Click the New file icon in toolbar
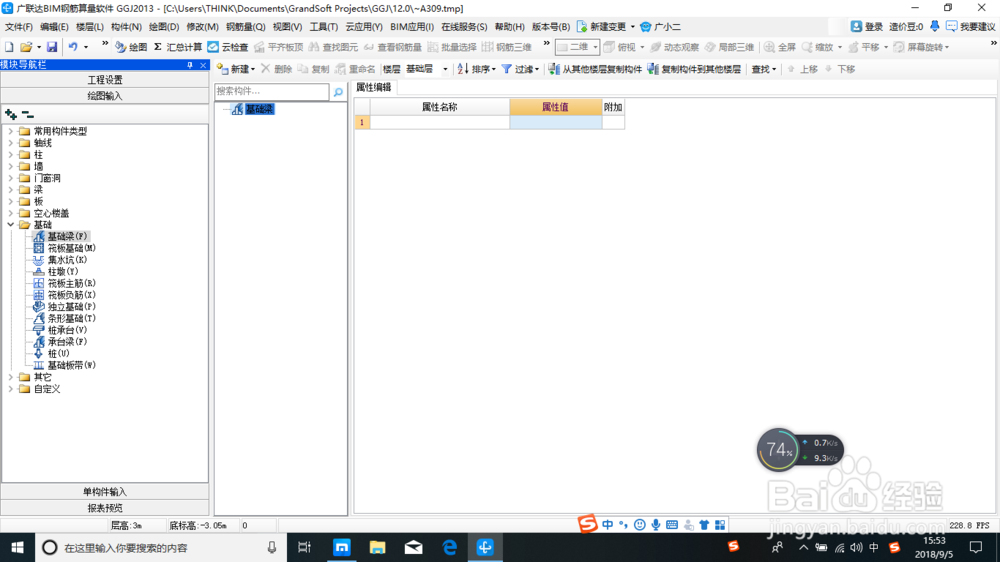This screenshot has height=562, width=1000. (9, 47)
